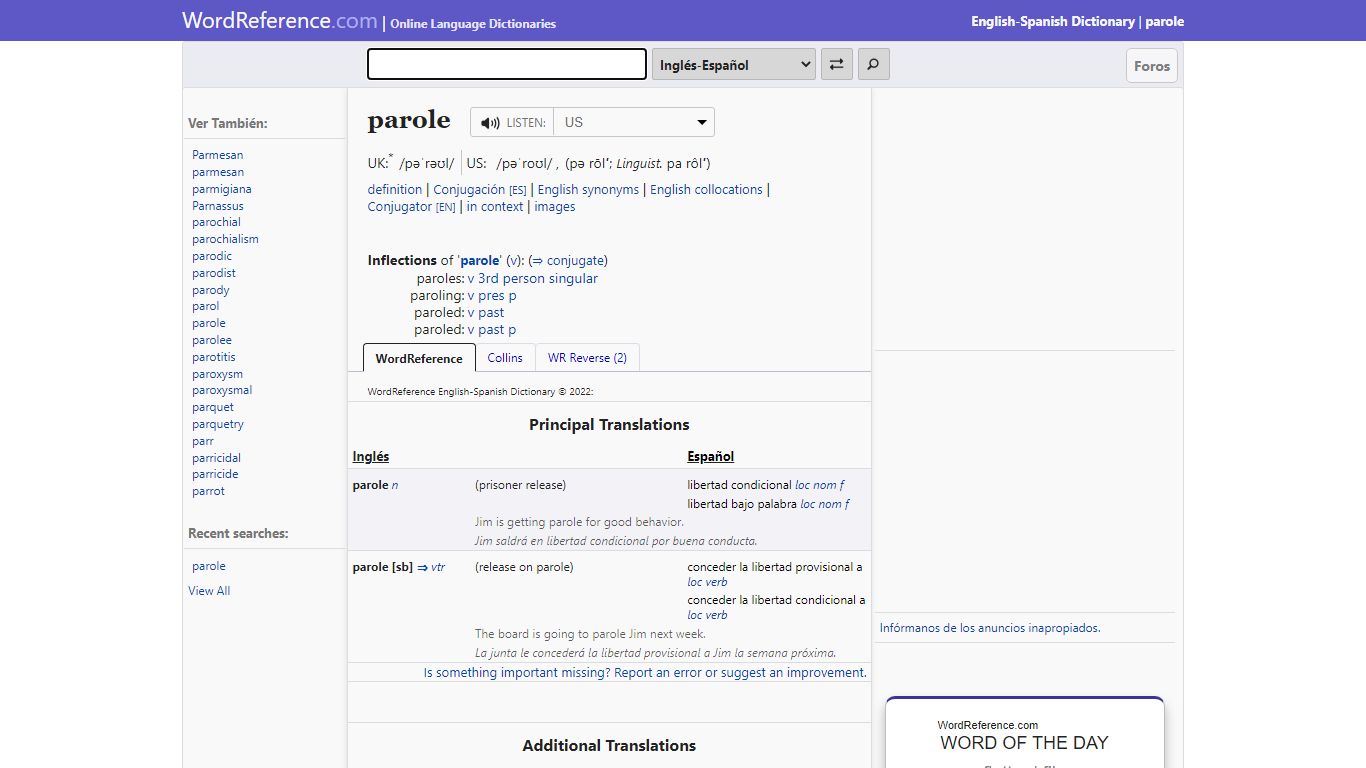Open parol in the sidebar list

point(206,306)
